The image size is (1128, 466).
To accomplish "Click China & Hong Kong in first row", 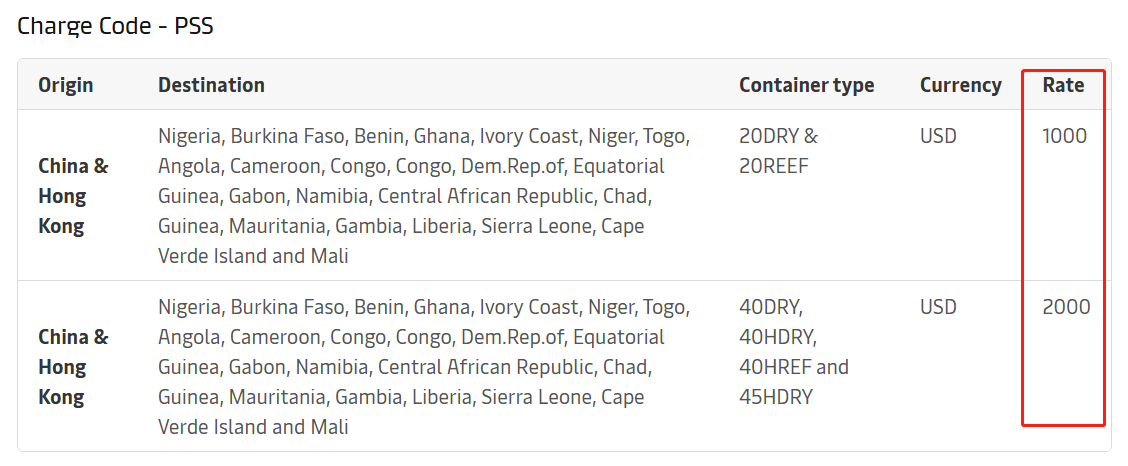I will [x=73, y=196].
